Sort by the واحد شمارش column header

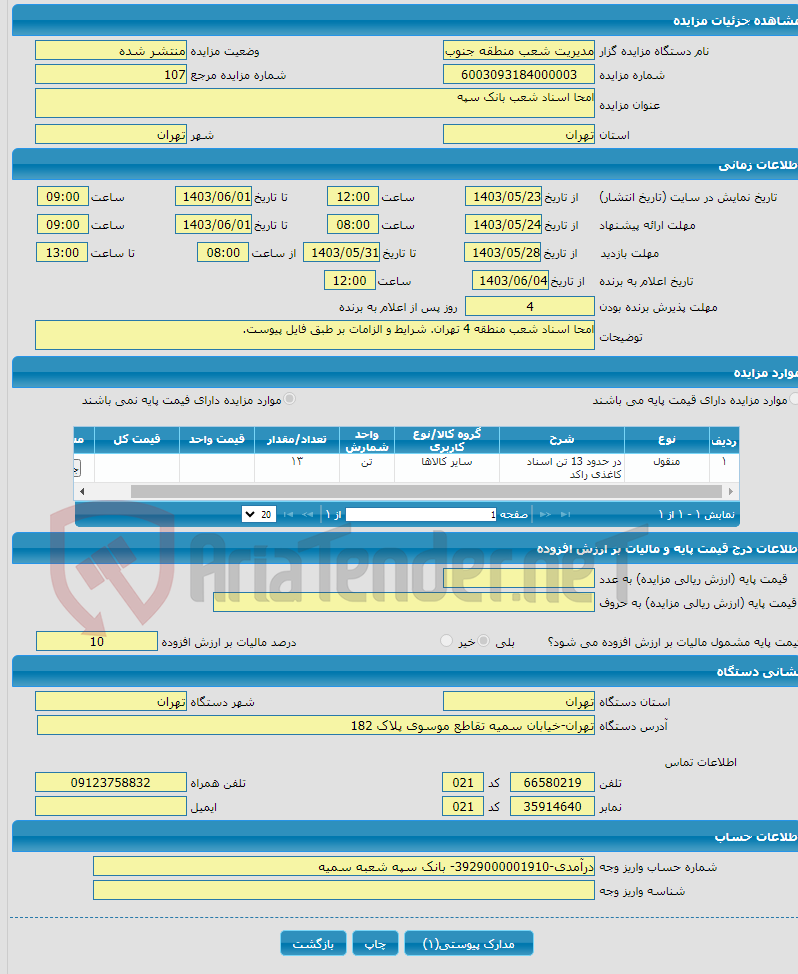(x=366, y=440)
